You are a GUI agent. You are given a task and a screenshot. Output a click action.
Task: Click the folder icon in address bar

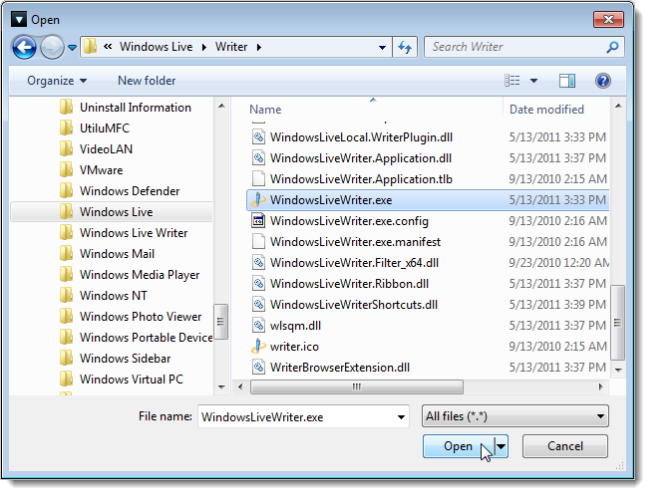90,47
